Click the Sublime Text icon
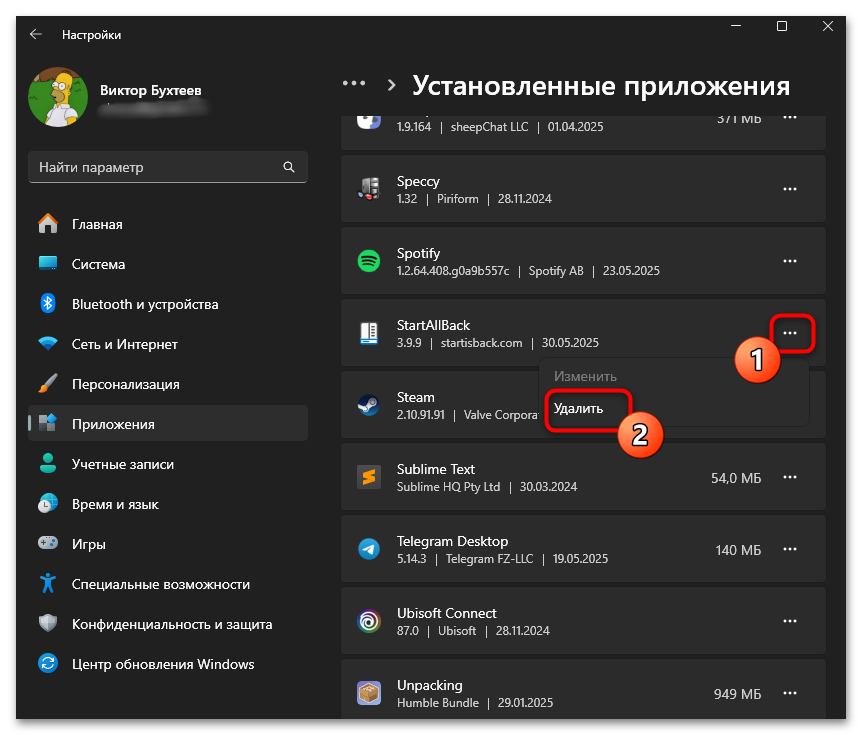Screen dimensions: 862x735 368,477
